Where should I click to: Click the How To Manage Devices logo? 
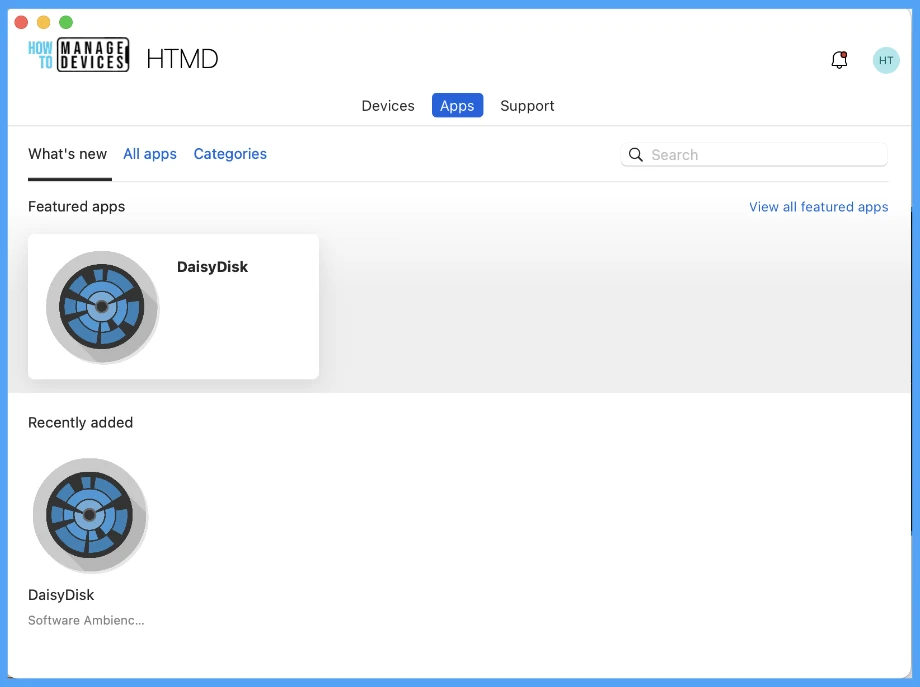pos(79,55)
